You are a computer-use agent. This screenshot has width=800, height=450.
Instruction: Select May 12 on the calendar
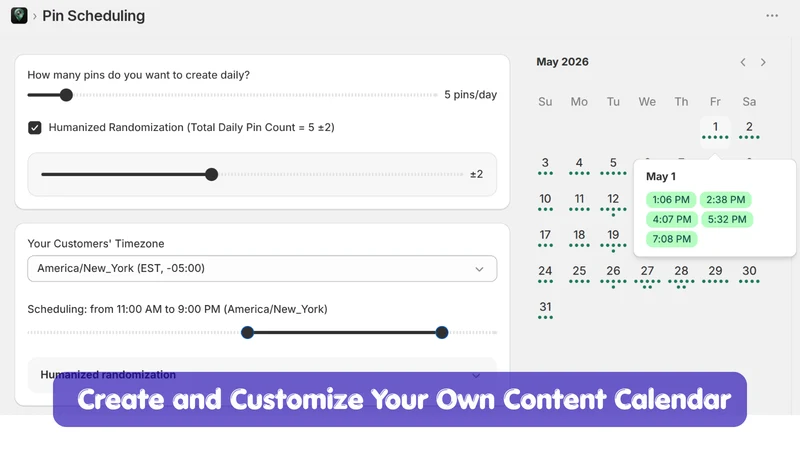pos(613,203)
